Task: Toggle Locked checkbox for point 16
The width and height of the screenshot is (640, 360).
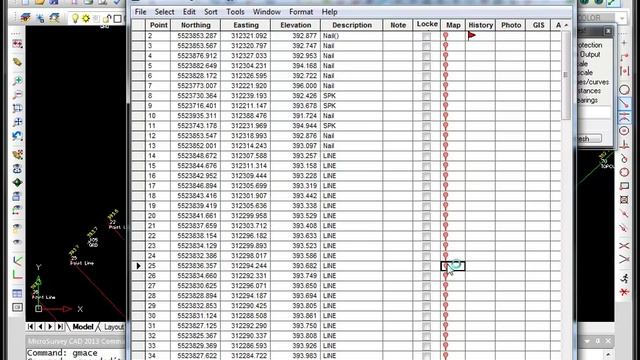Action: tap(426, 176)
